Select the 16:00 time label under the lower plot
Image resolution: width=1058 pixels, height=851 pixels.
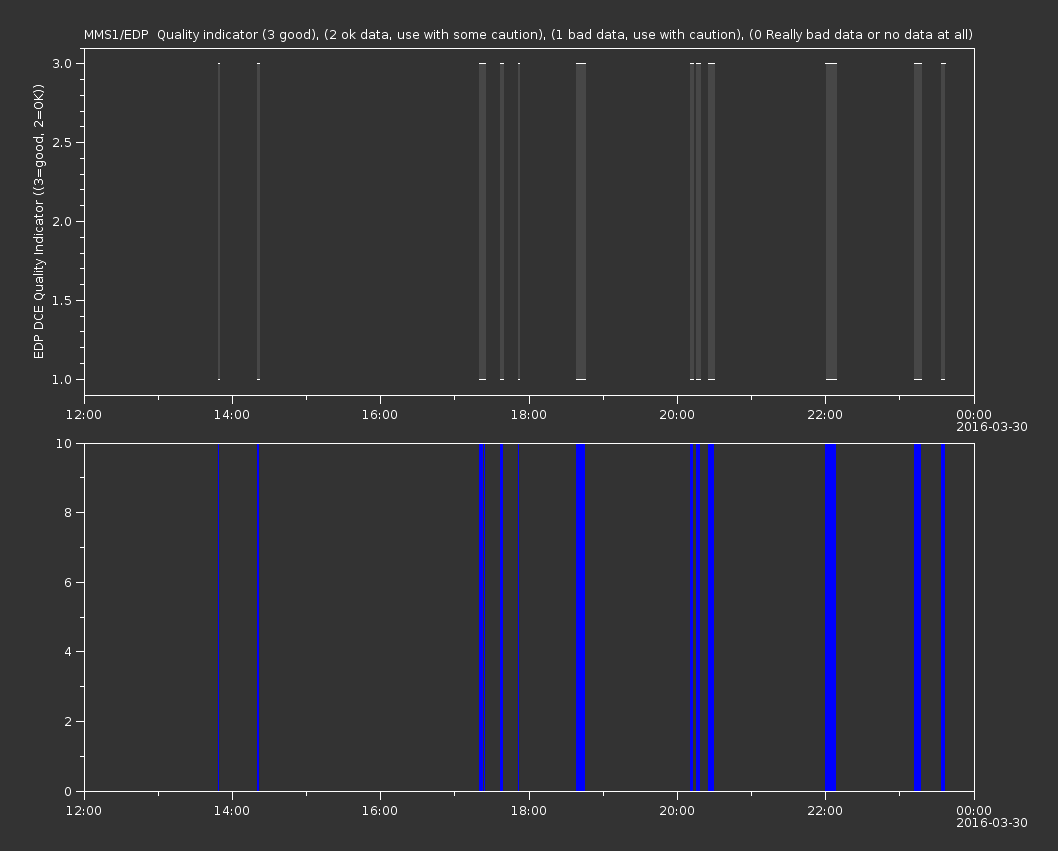pos(380,811)
